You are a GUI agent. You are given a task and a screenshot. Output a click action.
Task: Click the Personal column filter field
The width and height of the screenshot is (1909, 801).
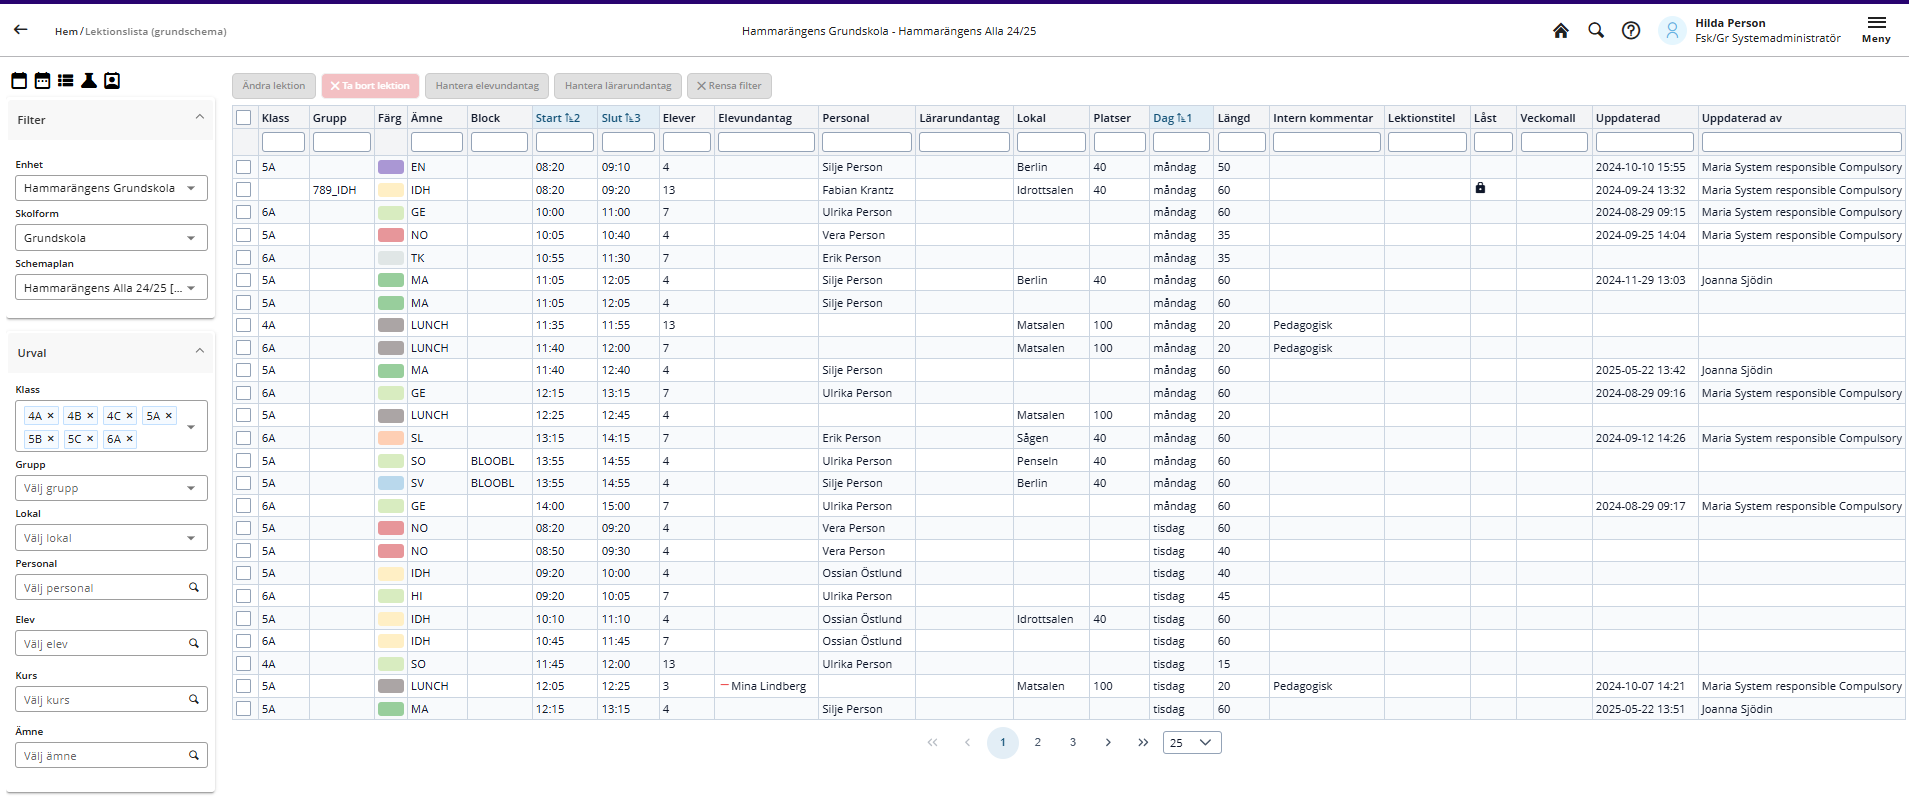(866, 142)
